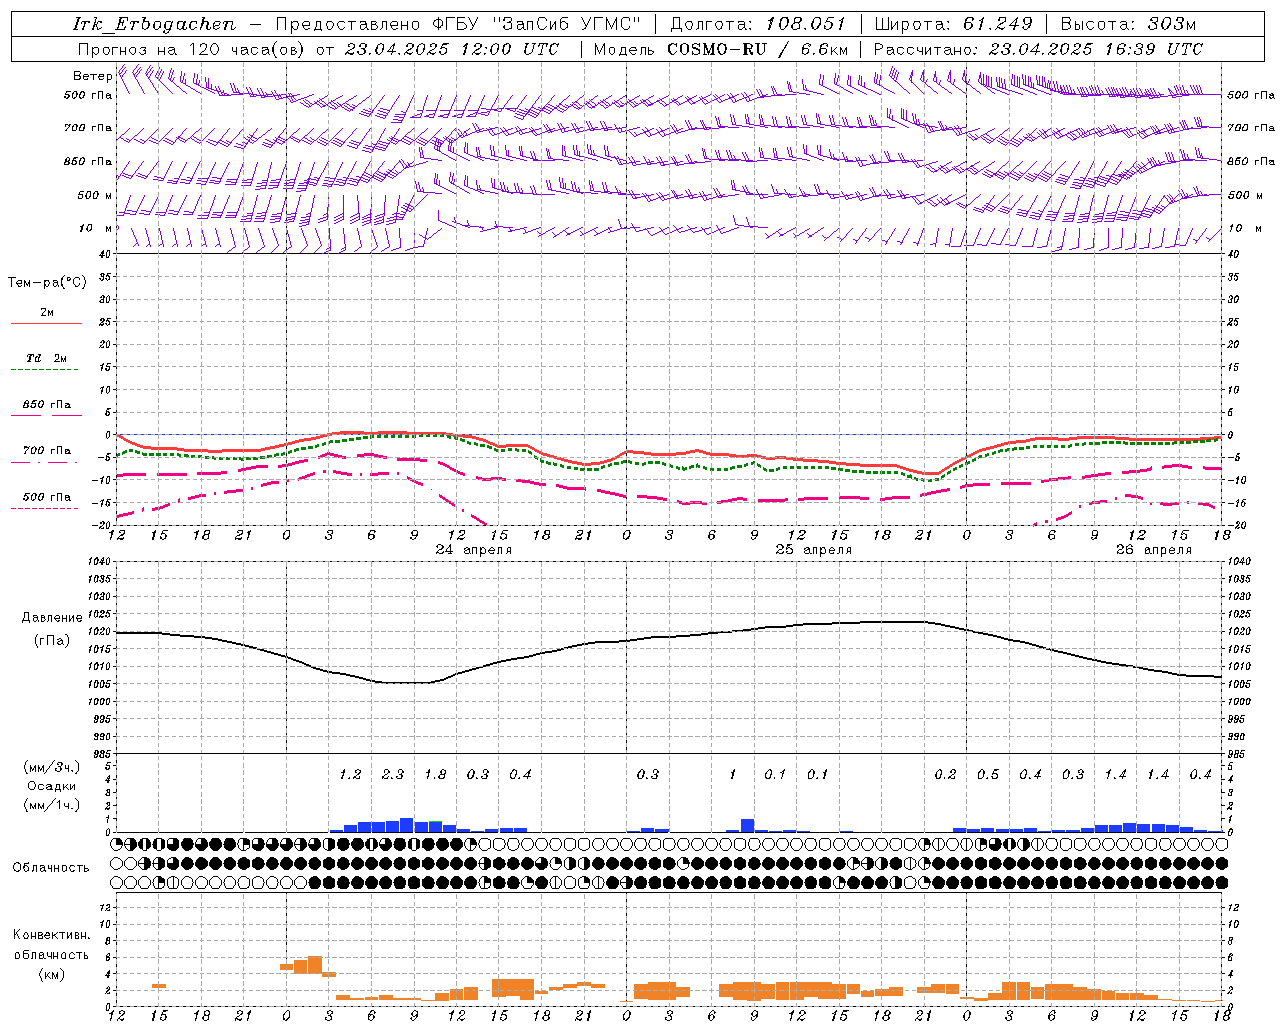Image resolution: width=1280 pixels, height=1024 pixels.
Task: Click the latitude value 61.249
Action: point(997,24)
